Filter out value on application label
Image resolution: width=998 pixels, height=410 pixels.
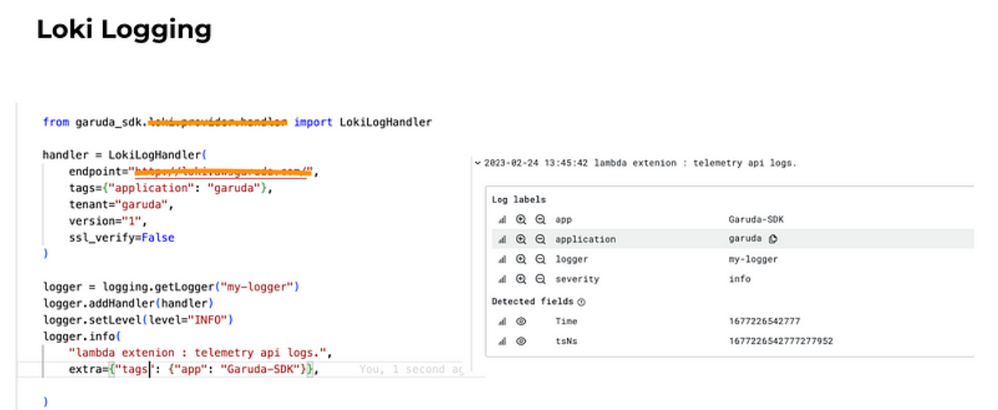click(x=540, y=239)
